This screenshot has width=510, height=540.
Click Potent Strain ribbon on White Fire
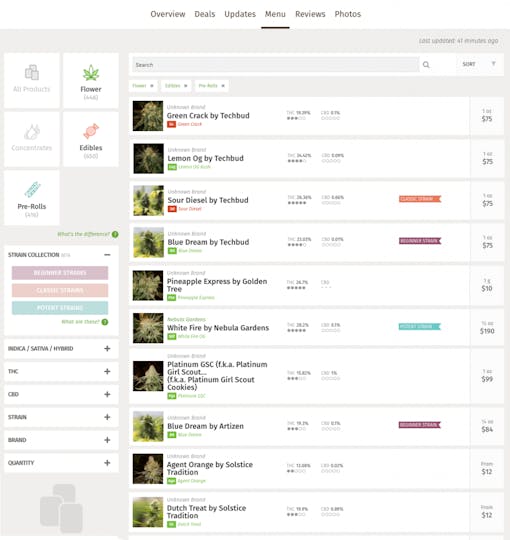point(420,326)
